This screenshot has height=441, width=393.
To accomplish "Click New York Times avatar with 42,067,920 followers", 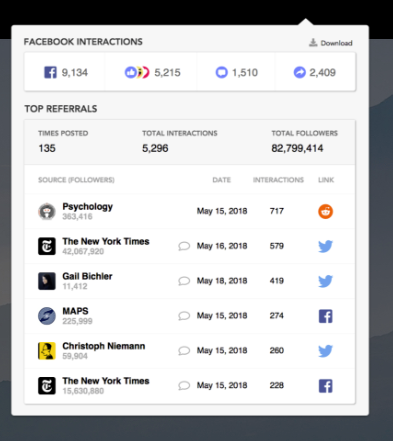I will (x=47, y=246).
